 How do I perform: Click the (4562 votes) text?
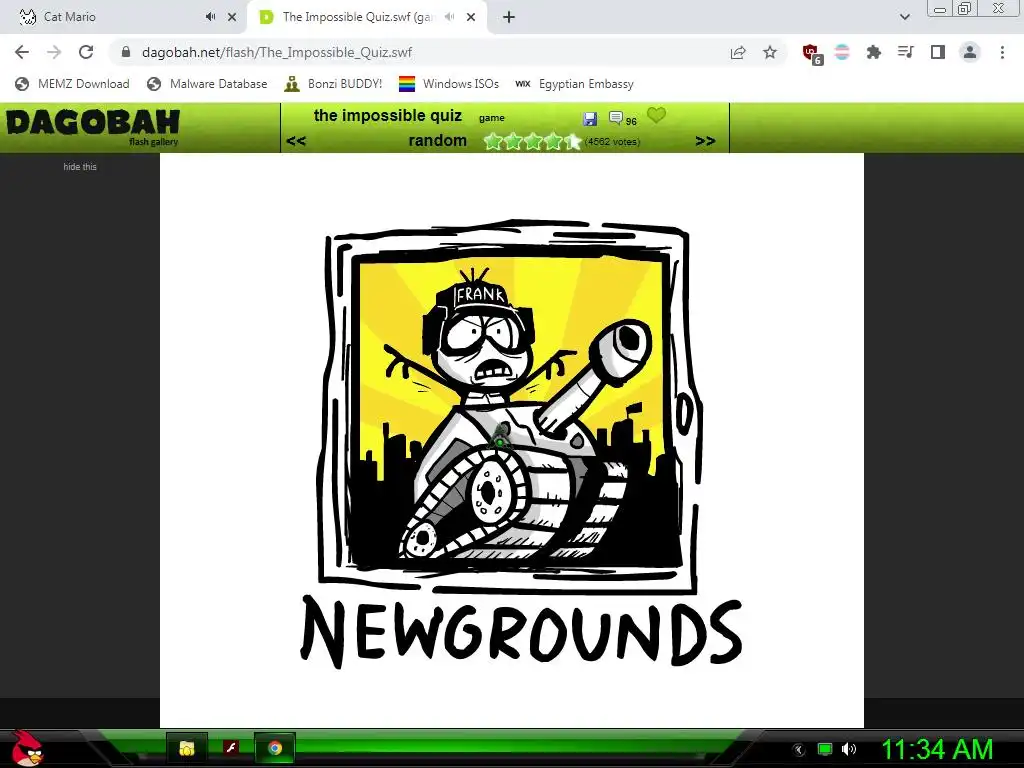(613, 142)
